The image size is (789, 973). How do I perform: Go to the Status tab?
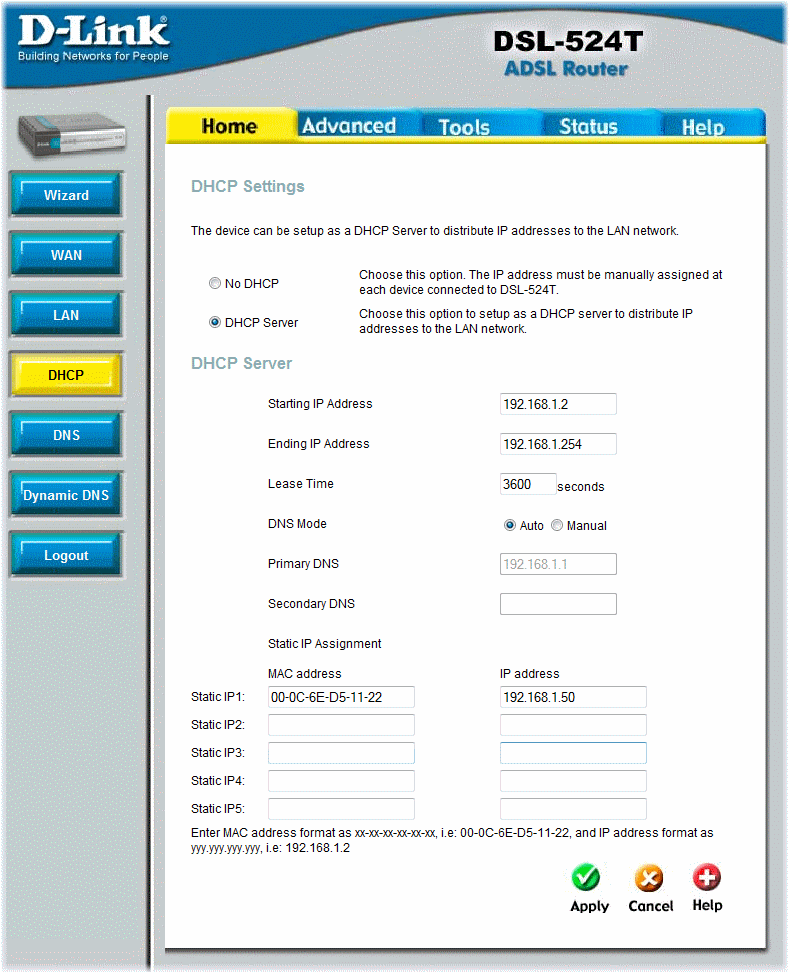(588, 127)
